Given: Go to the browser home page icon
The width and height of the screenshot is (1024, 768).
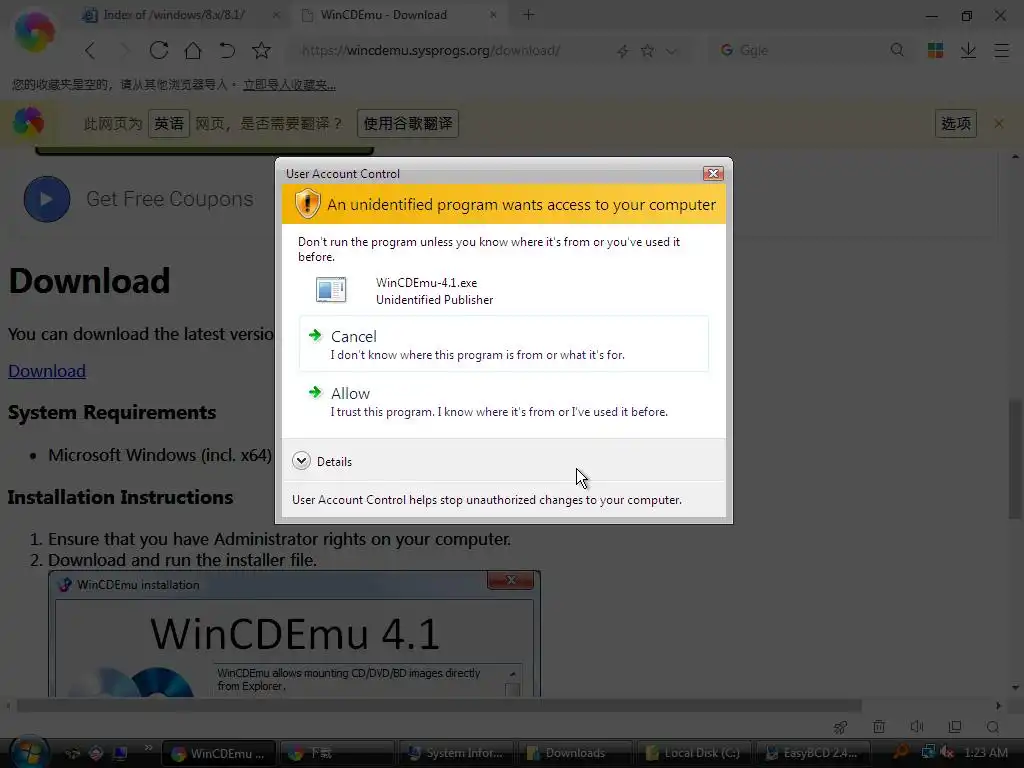Looking at the screenshot, I should 193,50.
